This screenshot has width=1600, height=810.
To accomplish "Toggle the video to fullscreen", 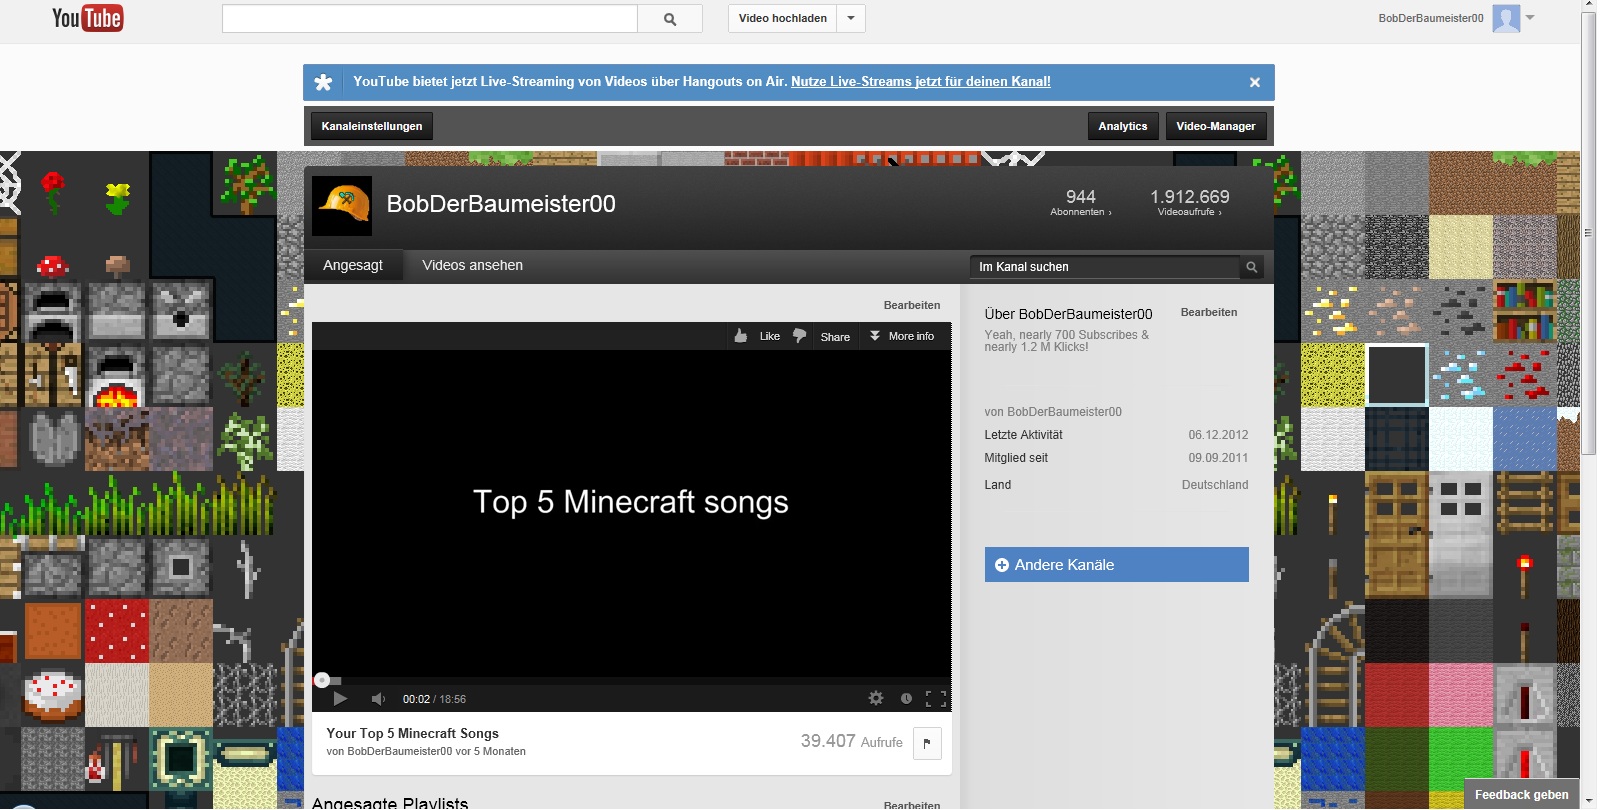I will point(936,699).
